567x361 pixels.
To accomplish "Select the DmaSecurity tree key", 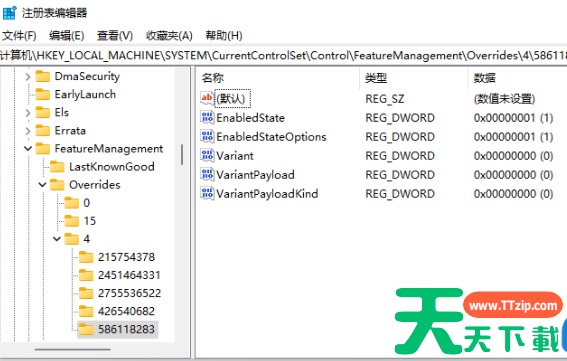I will tap(87, 76).
